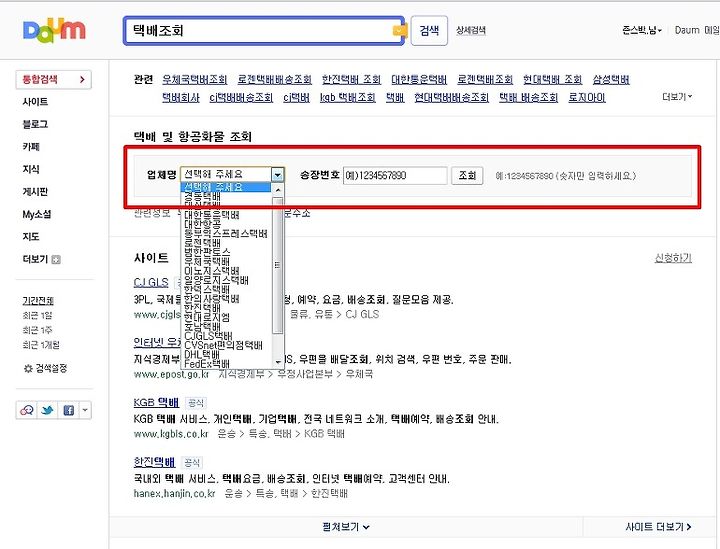
Task: Open the 존스빅님 account menu
Action: point(642,30)
